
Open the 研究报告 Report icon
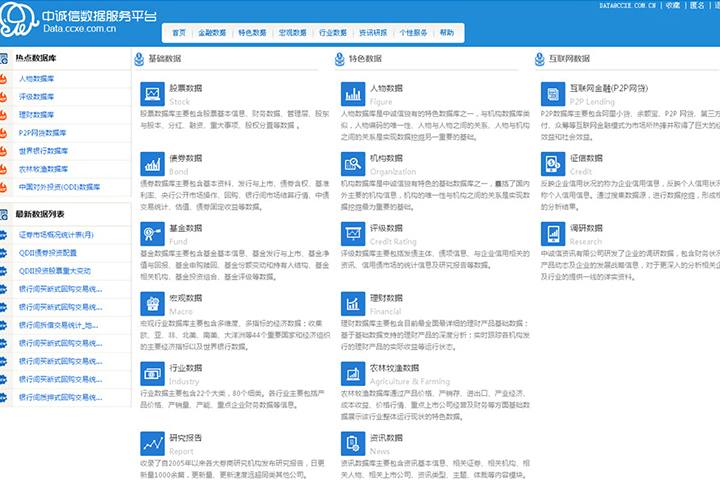pos(152,443)
